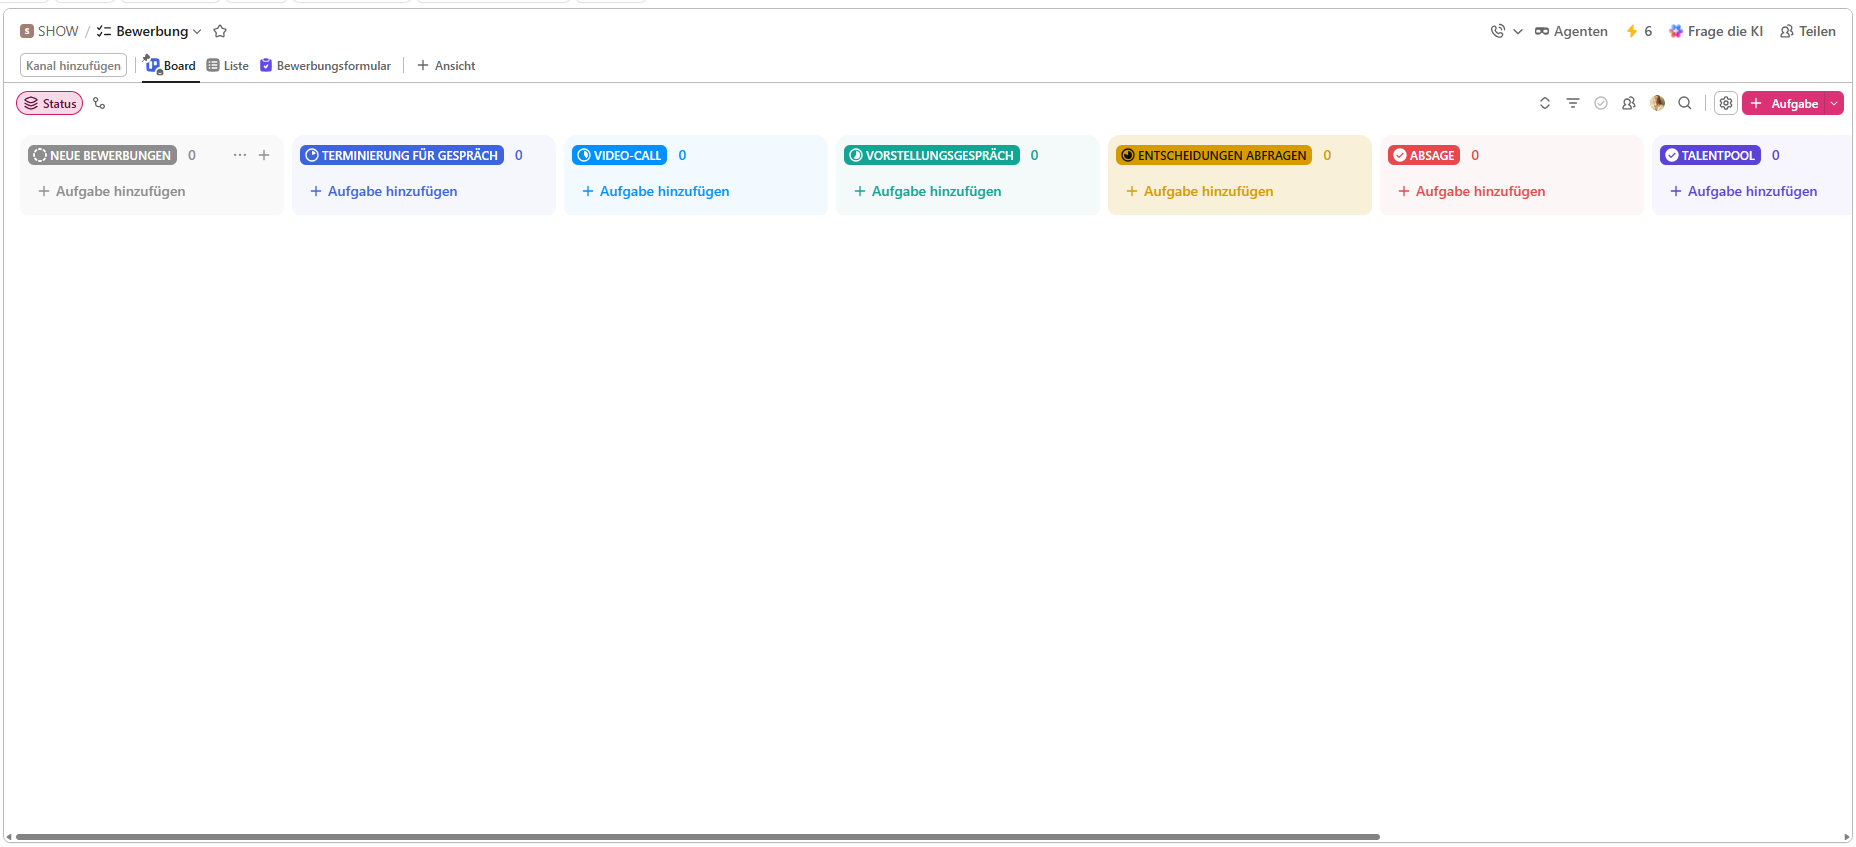Screen dimensions: 1856x847
Task: Switch to the Board view tab
Action: tap(170, 65)
